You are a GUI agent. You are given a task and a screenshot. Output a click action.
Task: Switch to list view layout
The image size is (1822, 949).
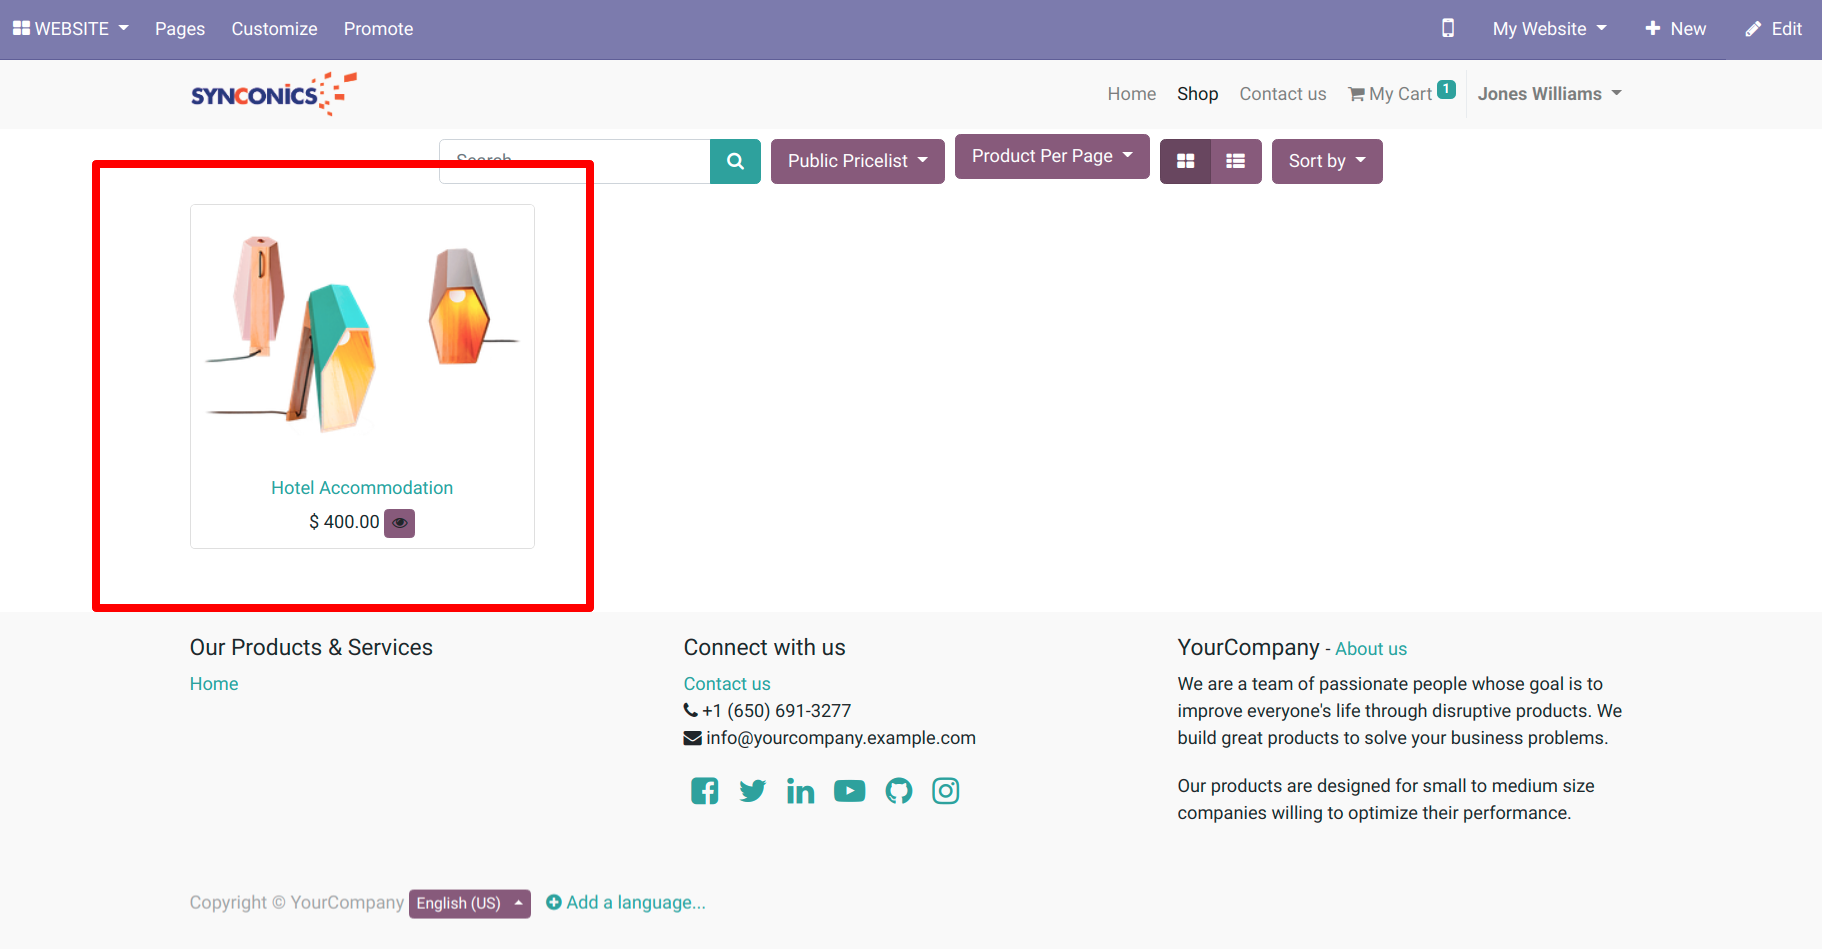point(1236,161)
